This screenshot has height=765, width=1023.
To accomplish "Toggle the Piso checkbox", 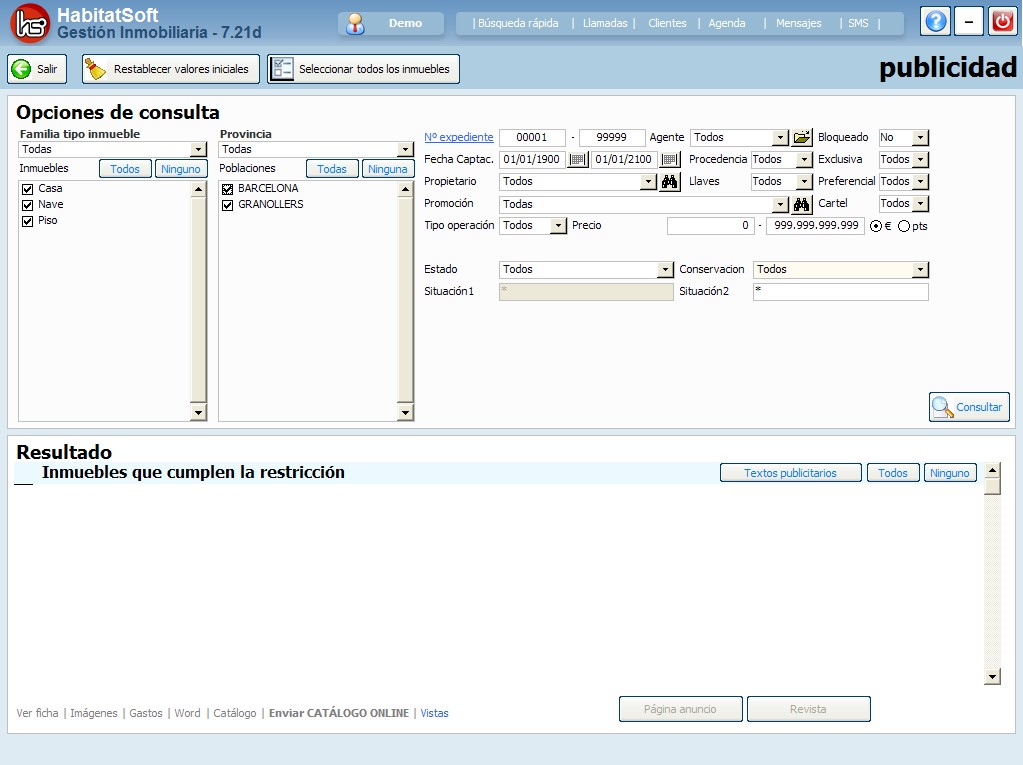I will coord(27,221).
